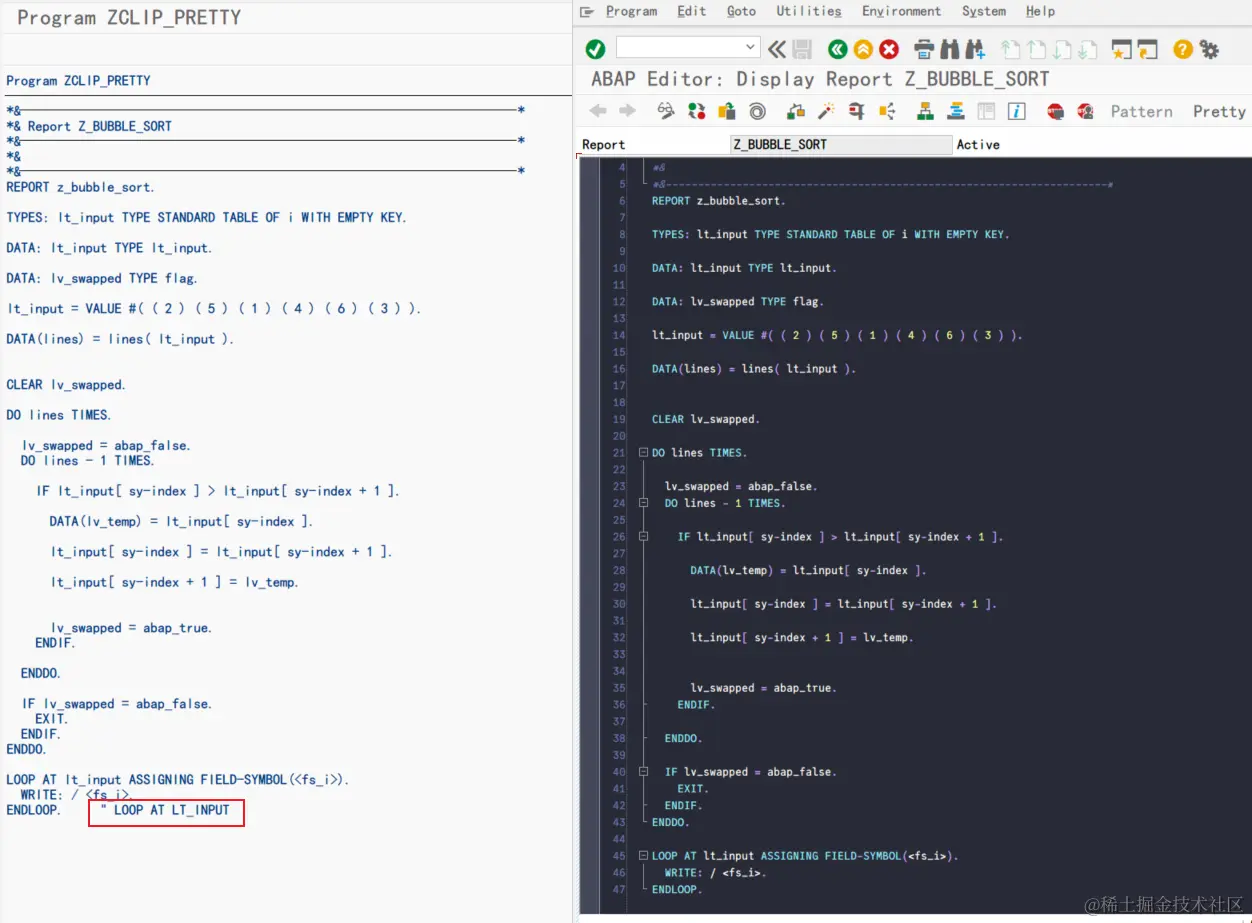Click line 35 lv_swapped = abap_true in editor
The height and width of the screenshot is (923, 1252).
[x=763, y=688]
